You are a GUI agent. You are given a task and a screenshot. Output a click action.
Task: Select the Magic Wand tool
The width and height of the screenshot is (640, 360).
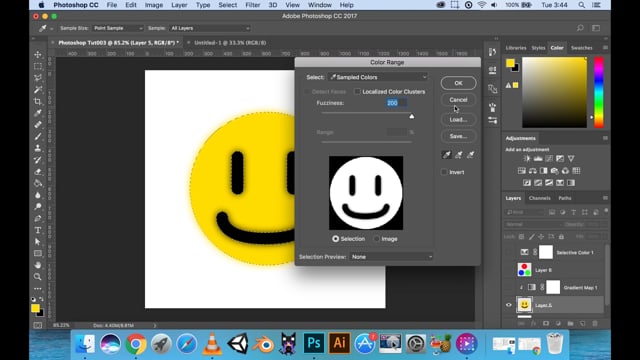click(38, 89)
